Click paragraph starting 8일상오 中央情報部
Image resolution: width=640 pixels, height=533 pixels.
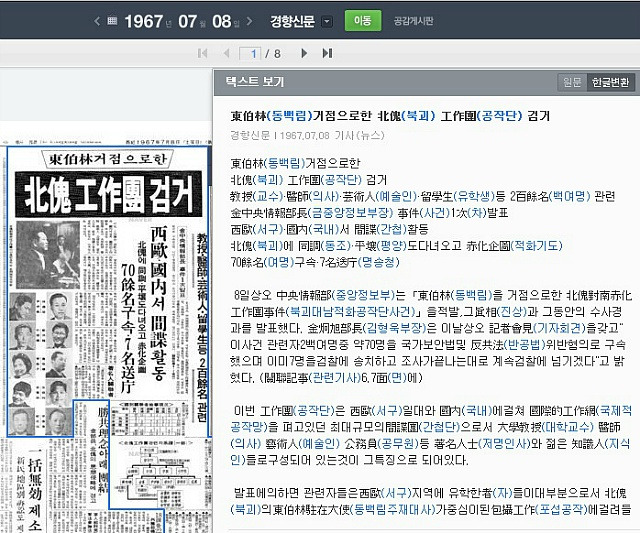[431, 336]
